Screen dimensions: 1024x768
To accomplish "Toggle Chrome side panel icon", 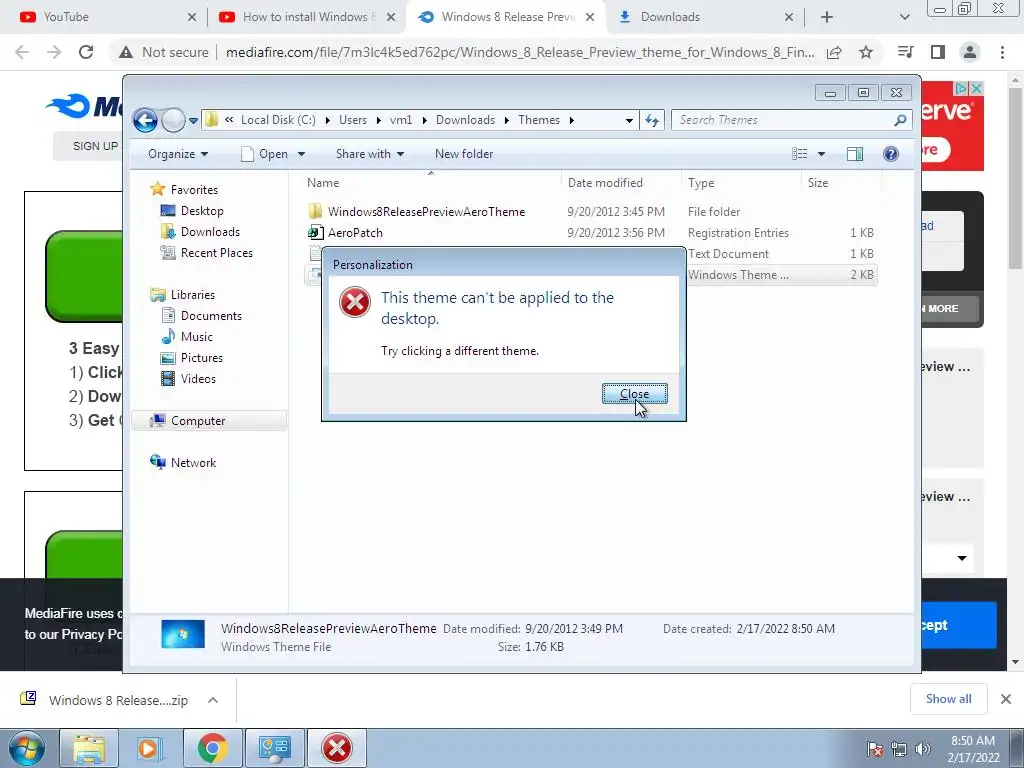I will coord(938,52).
